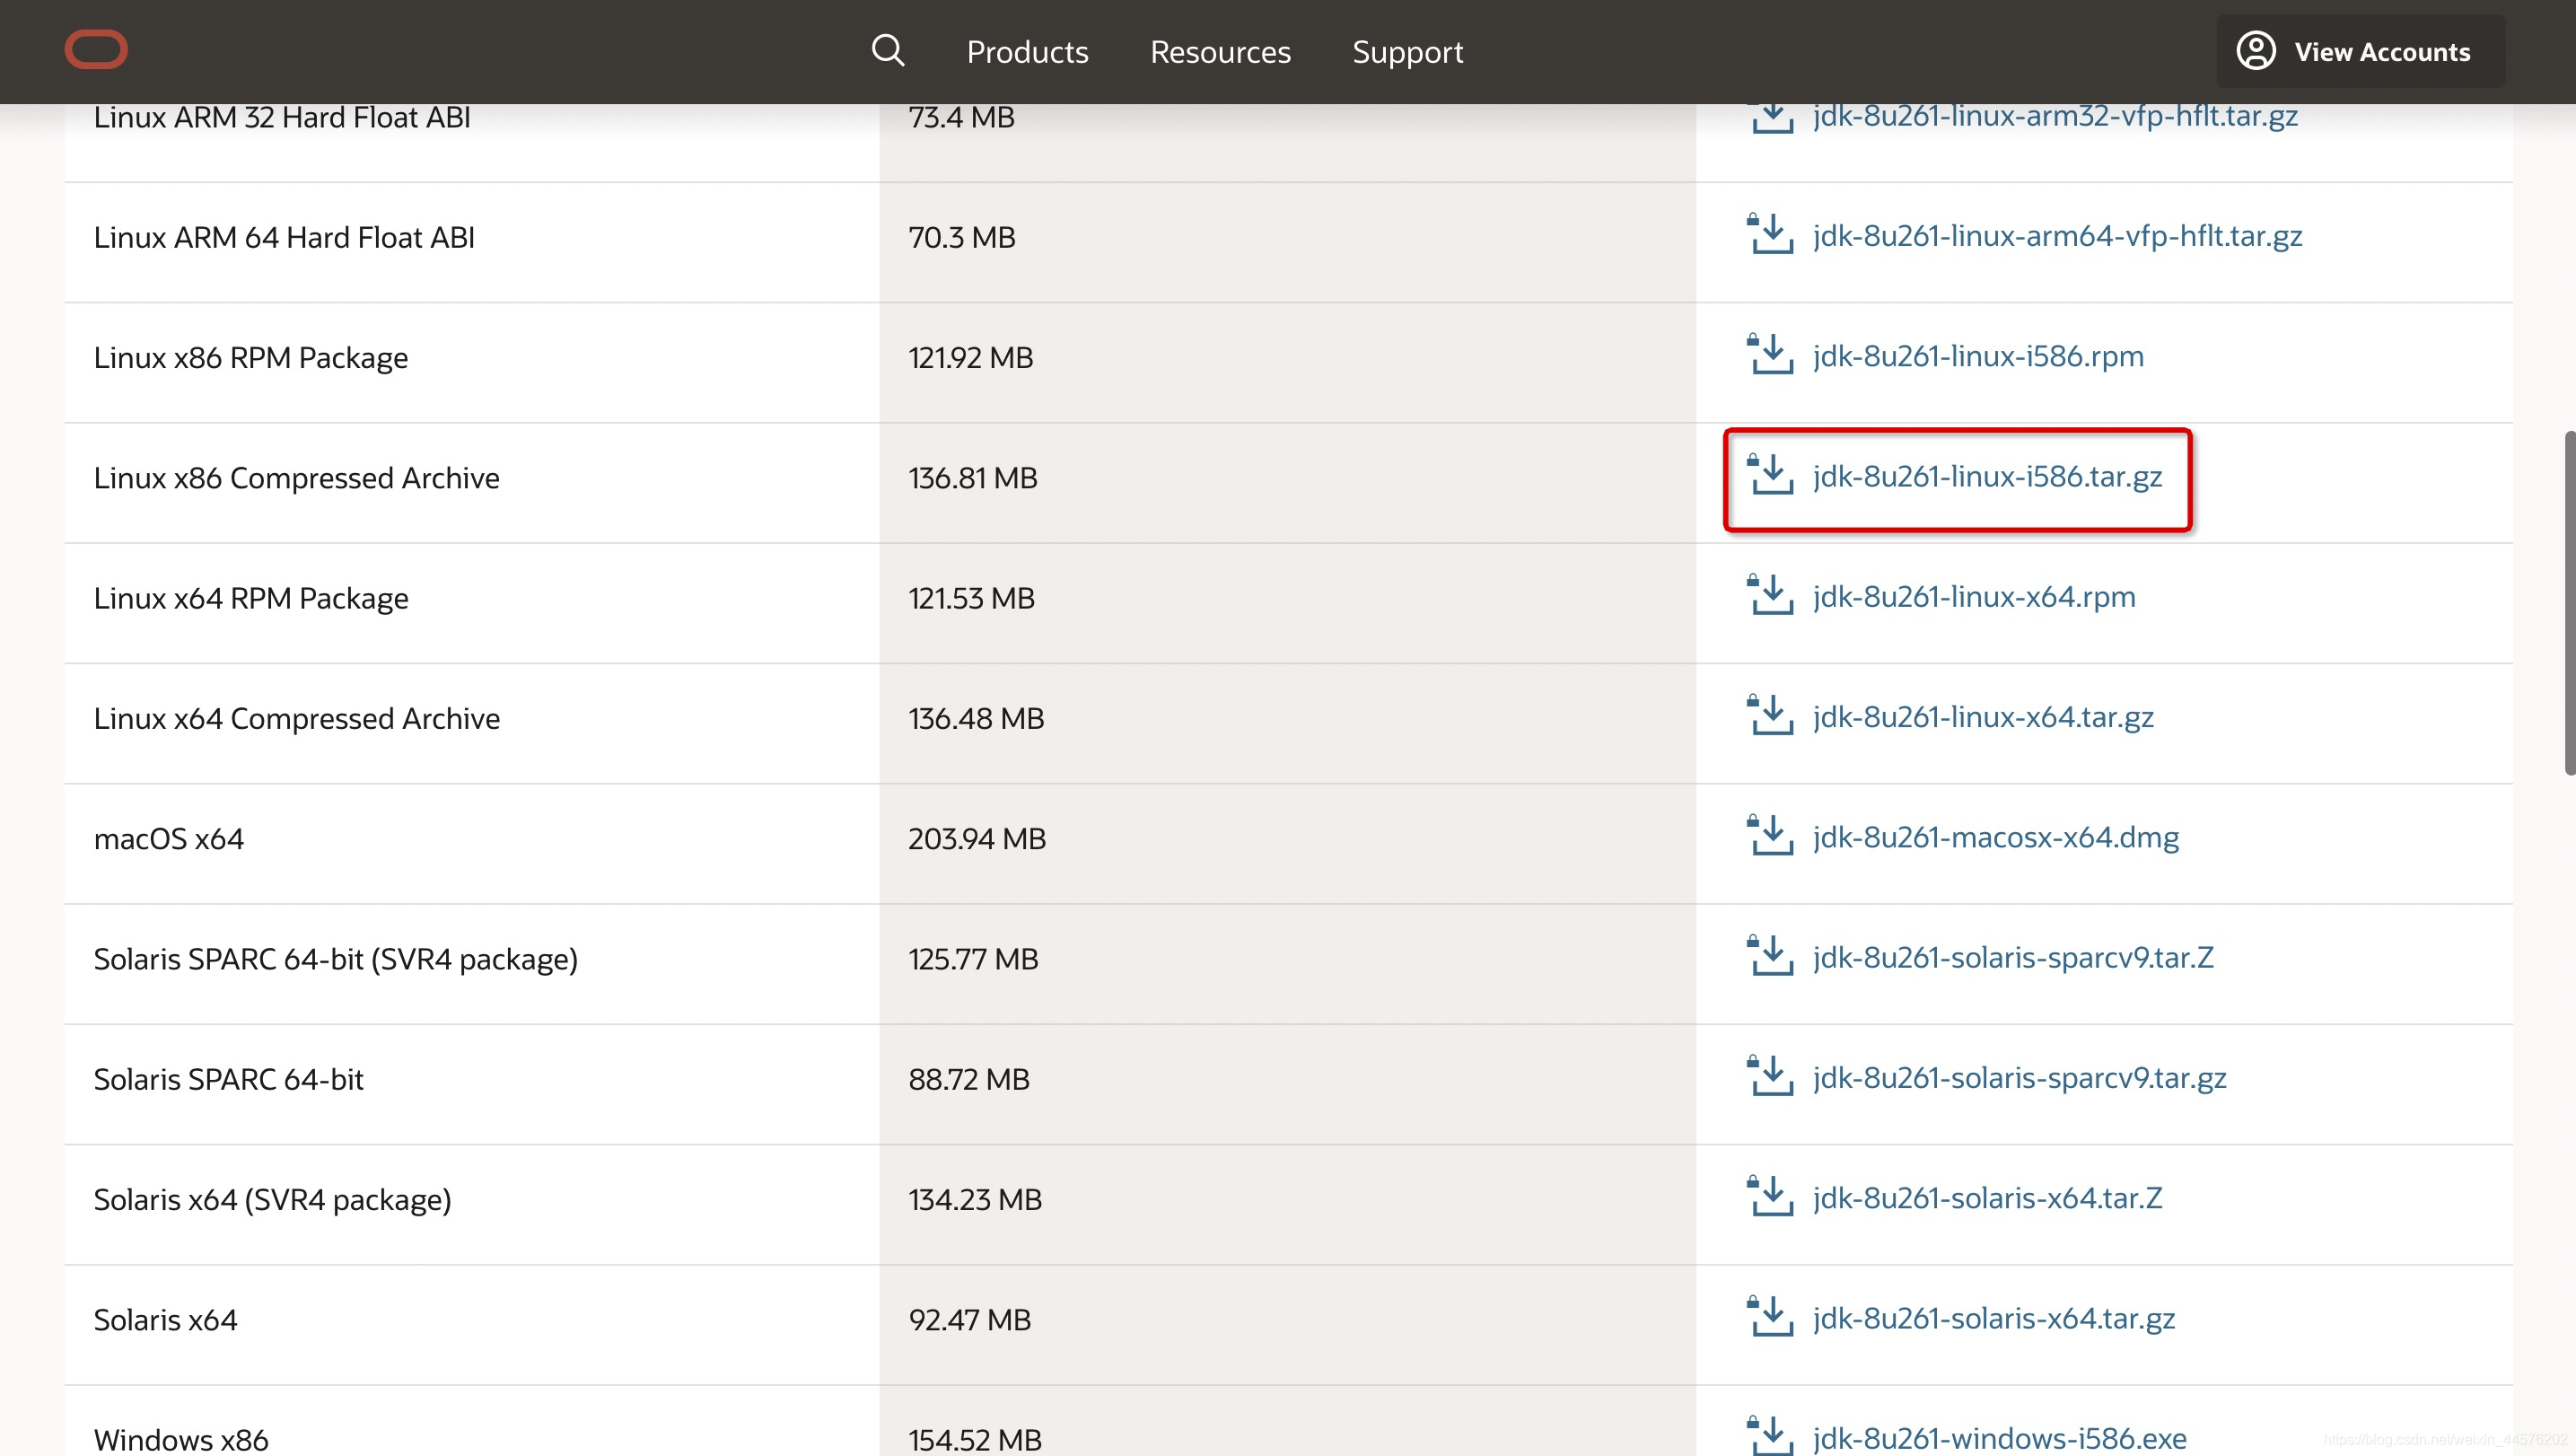Image resolution: width=2576 pixels, height=1456 pixels.
Task: Open the search magnifier icon
Action: coord(887,51)
